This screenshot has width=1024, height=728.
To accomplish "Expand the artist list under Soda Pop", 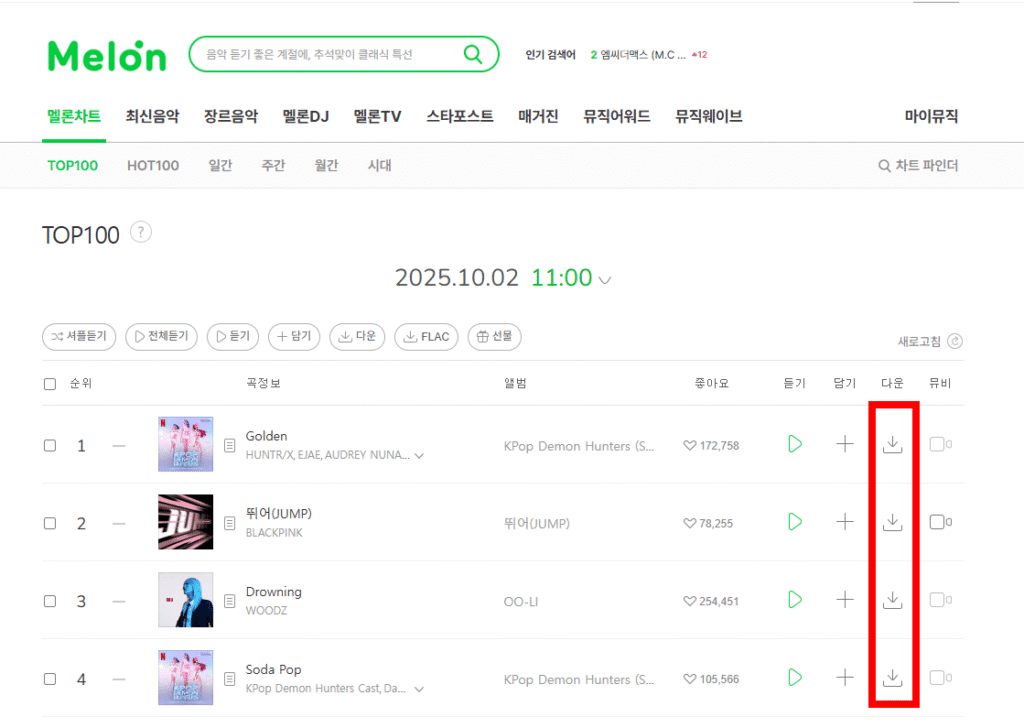I will 419,689.
